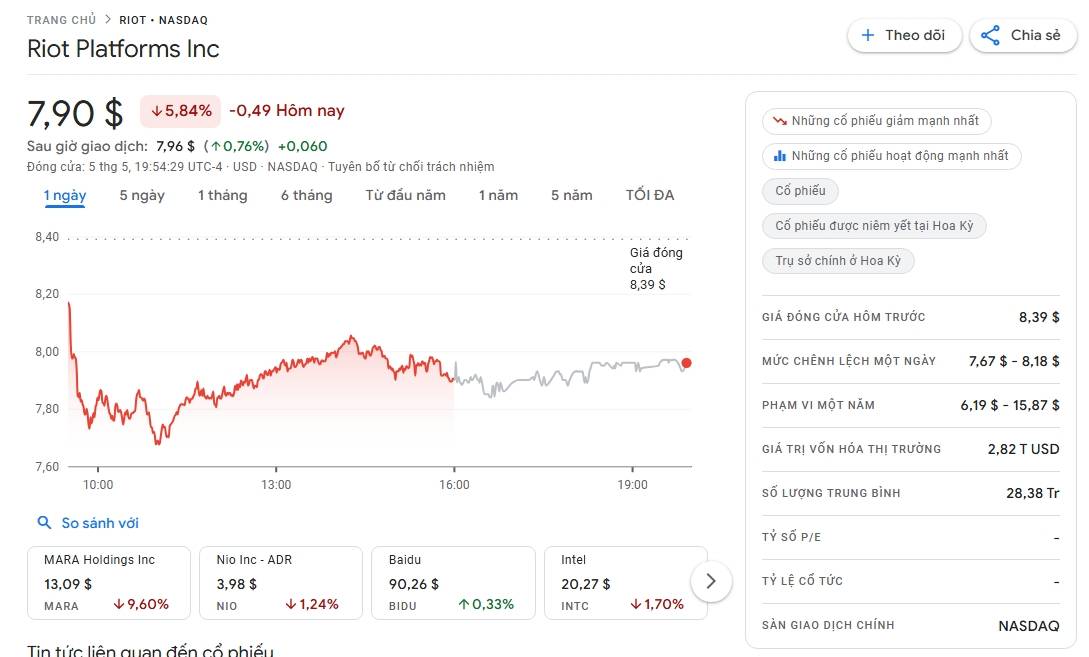Click the share icon beside Chia sẻ
Image resolution: width=1089 pixels, height=657 pixels.
pyautogui.click(x=990, y=35)
